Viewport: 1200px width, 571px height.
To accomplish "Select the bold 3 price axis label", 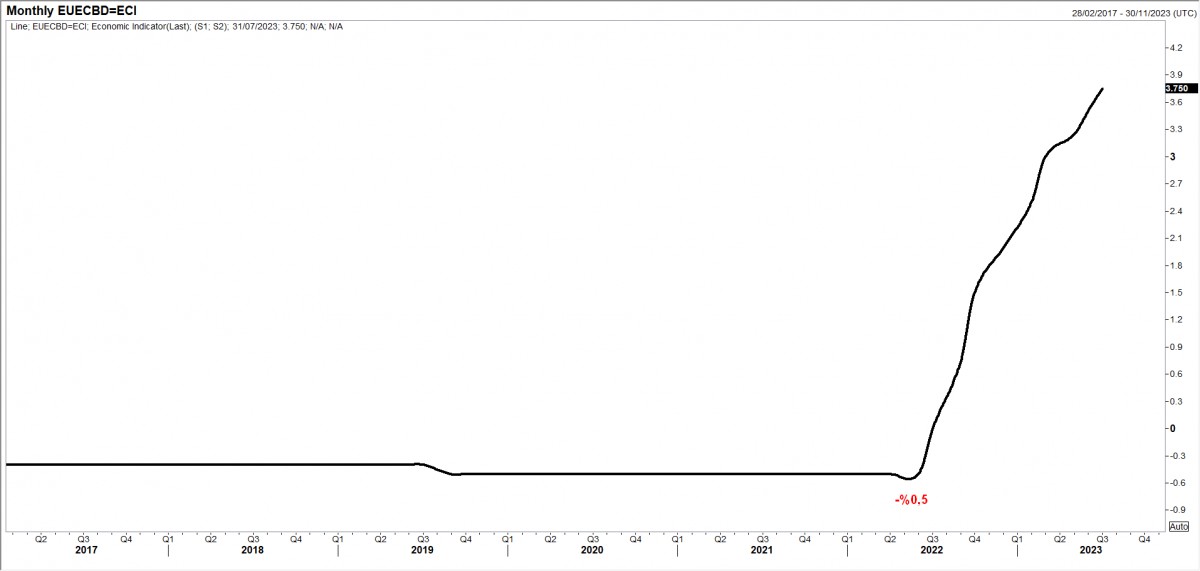I will click(x=1172, y=157).
